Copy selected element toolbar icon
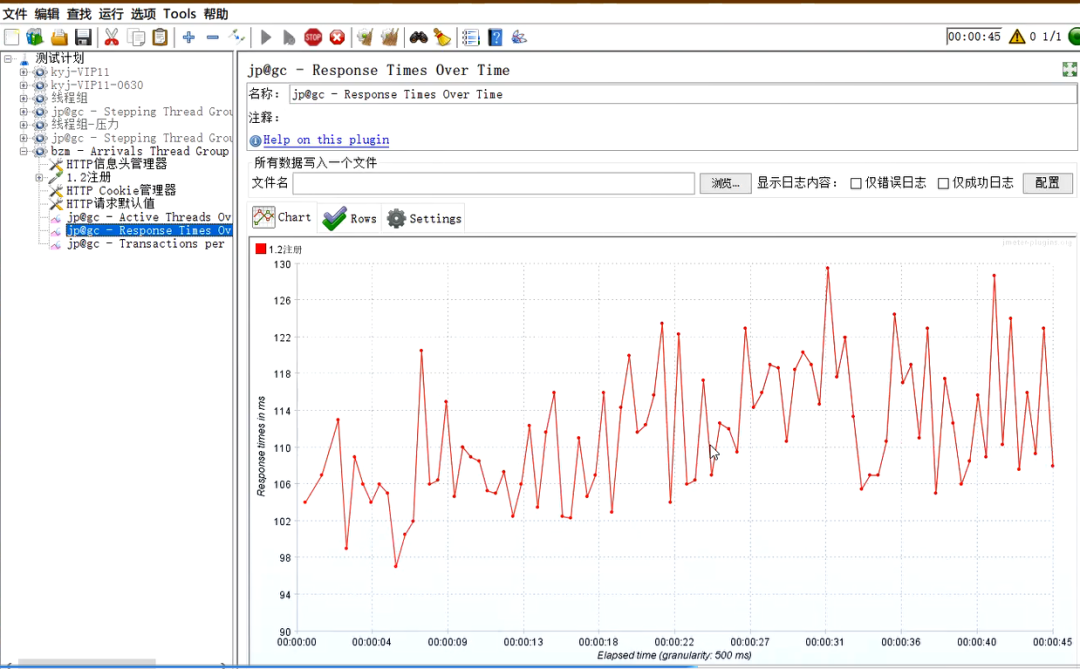The height and width of the screenshot is (669, 1080). [x=136, y=37]
